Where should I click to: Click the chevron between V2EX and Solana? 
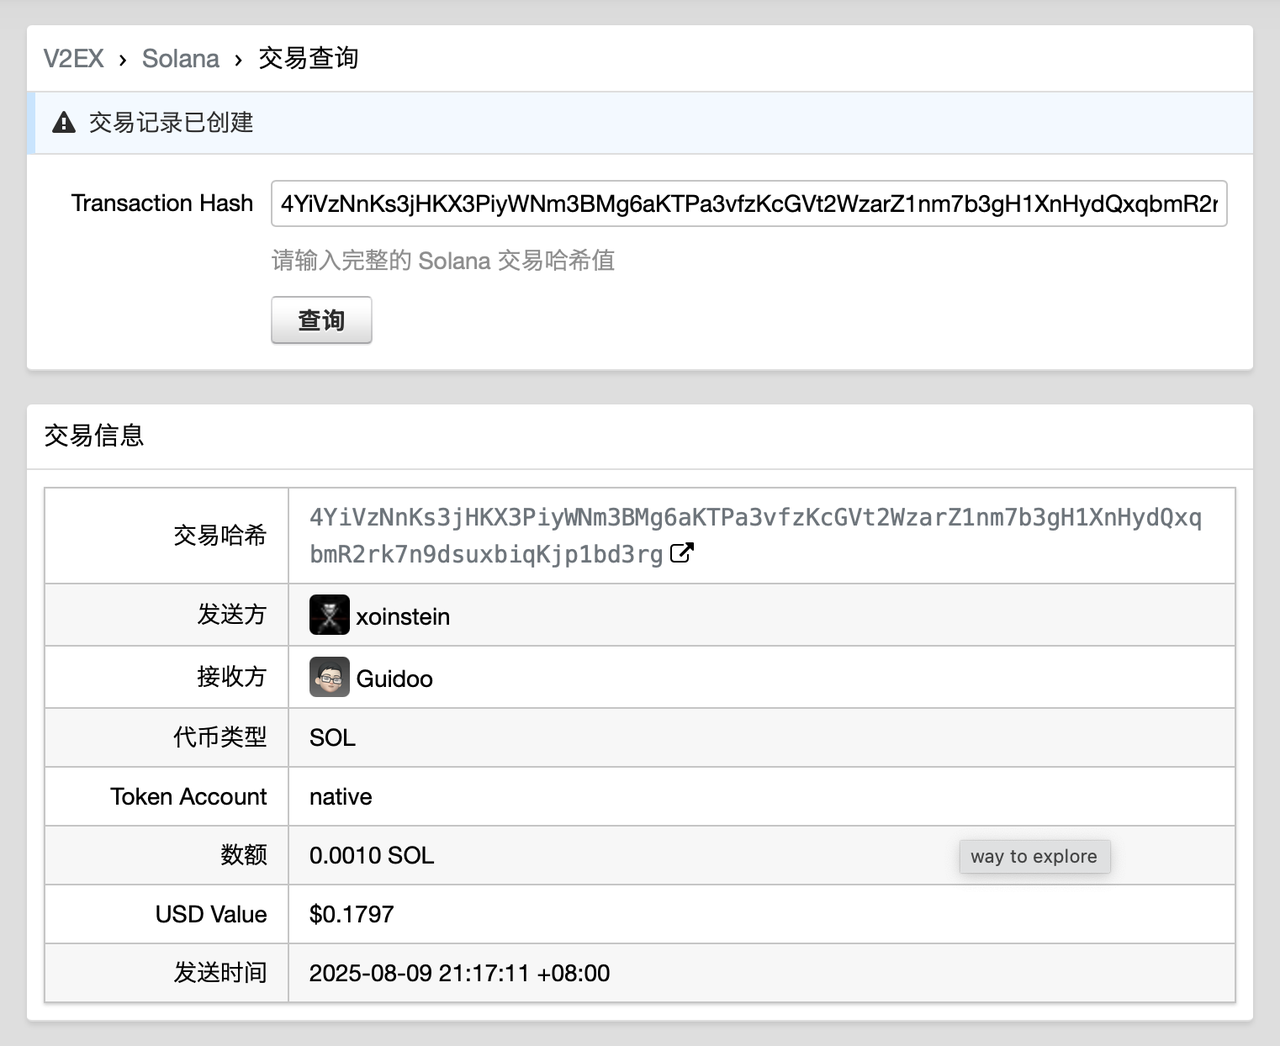[x=122, y=60]
